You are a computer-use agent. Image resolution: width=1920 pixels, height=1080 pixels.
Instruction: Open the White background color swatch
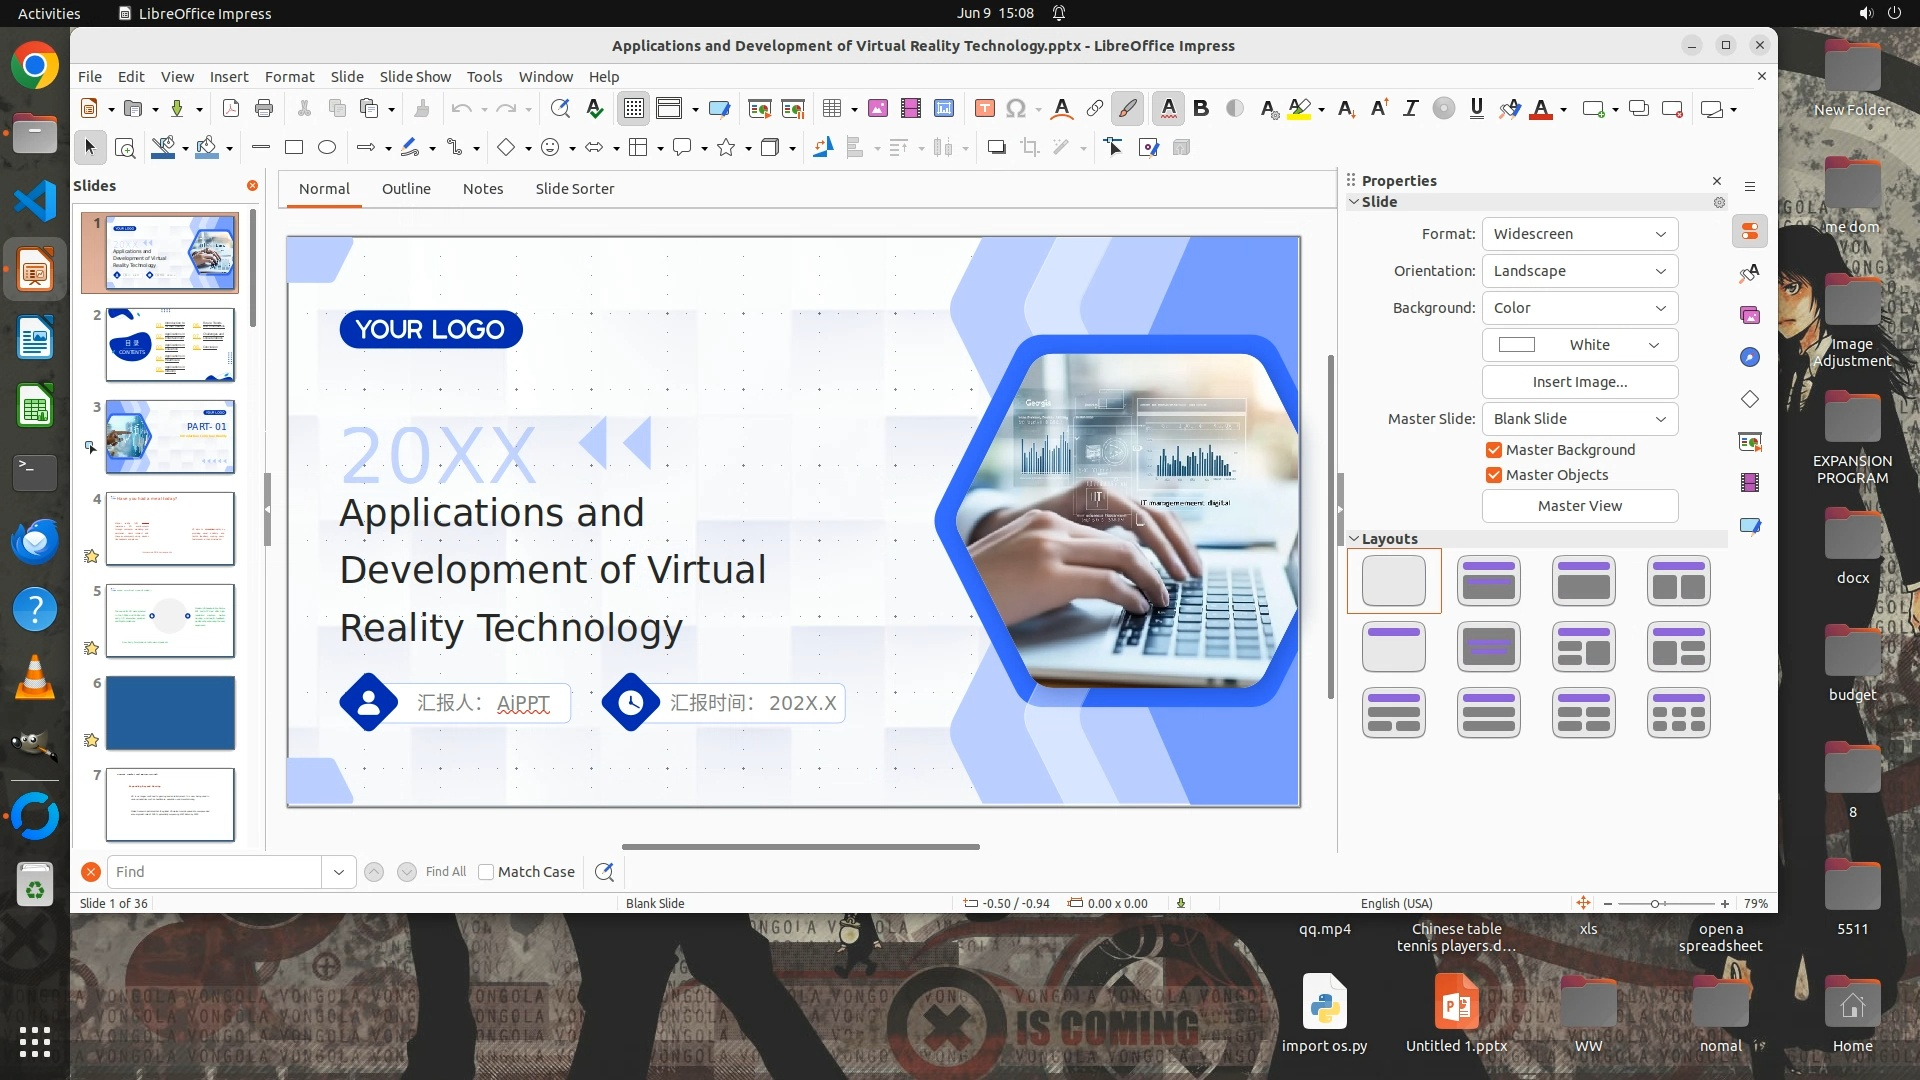(1579, 345)
